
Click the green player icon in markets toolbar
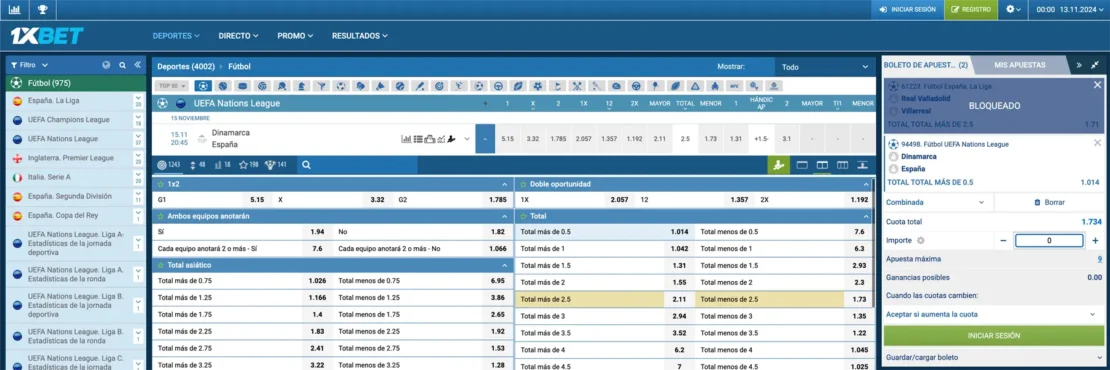click(779, 165)
